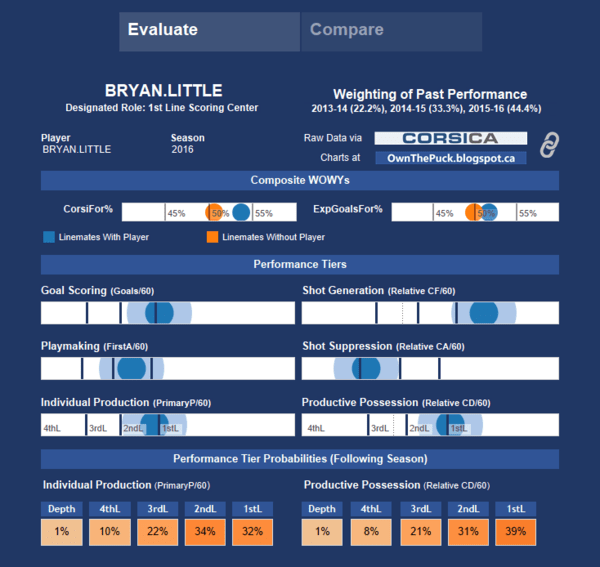Click the chain link icon
The image size is (600, 567).
point(548,145)
